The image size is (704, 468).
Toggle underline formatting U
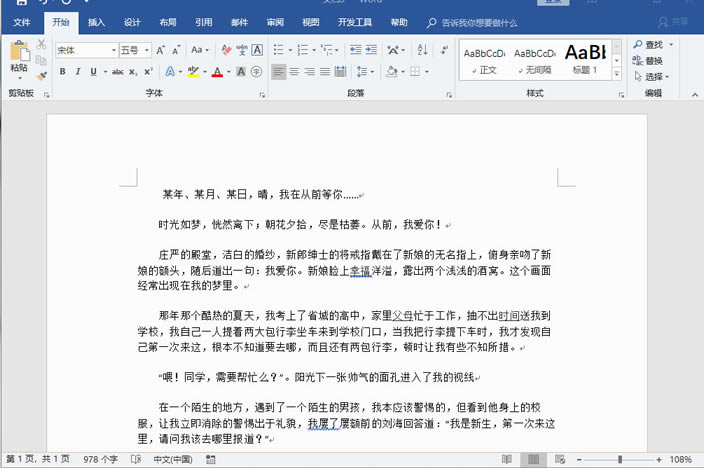pyautogui.click(x=93, y=71)
